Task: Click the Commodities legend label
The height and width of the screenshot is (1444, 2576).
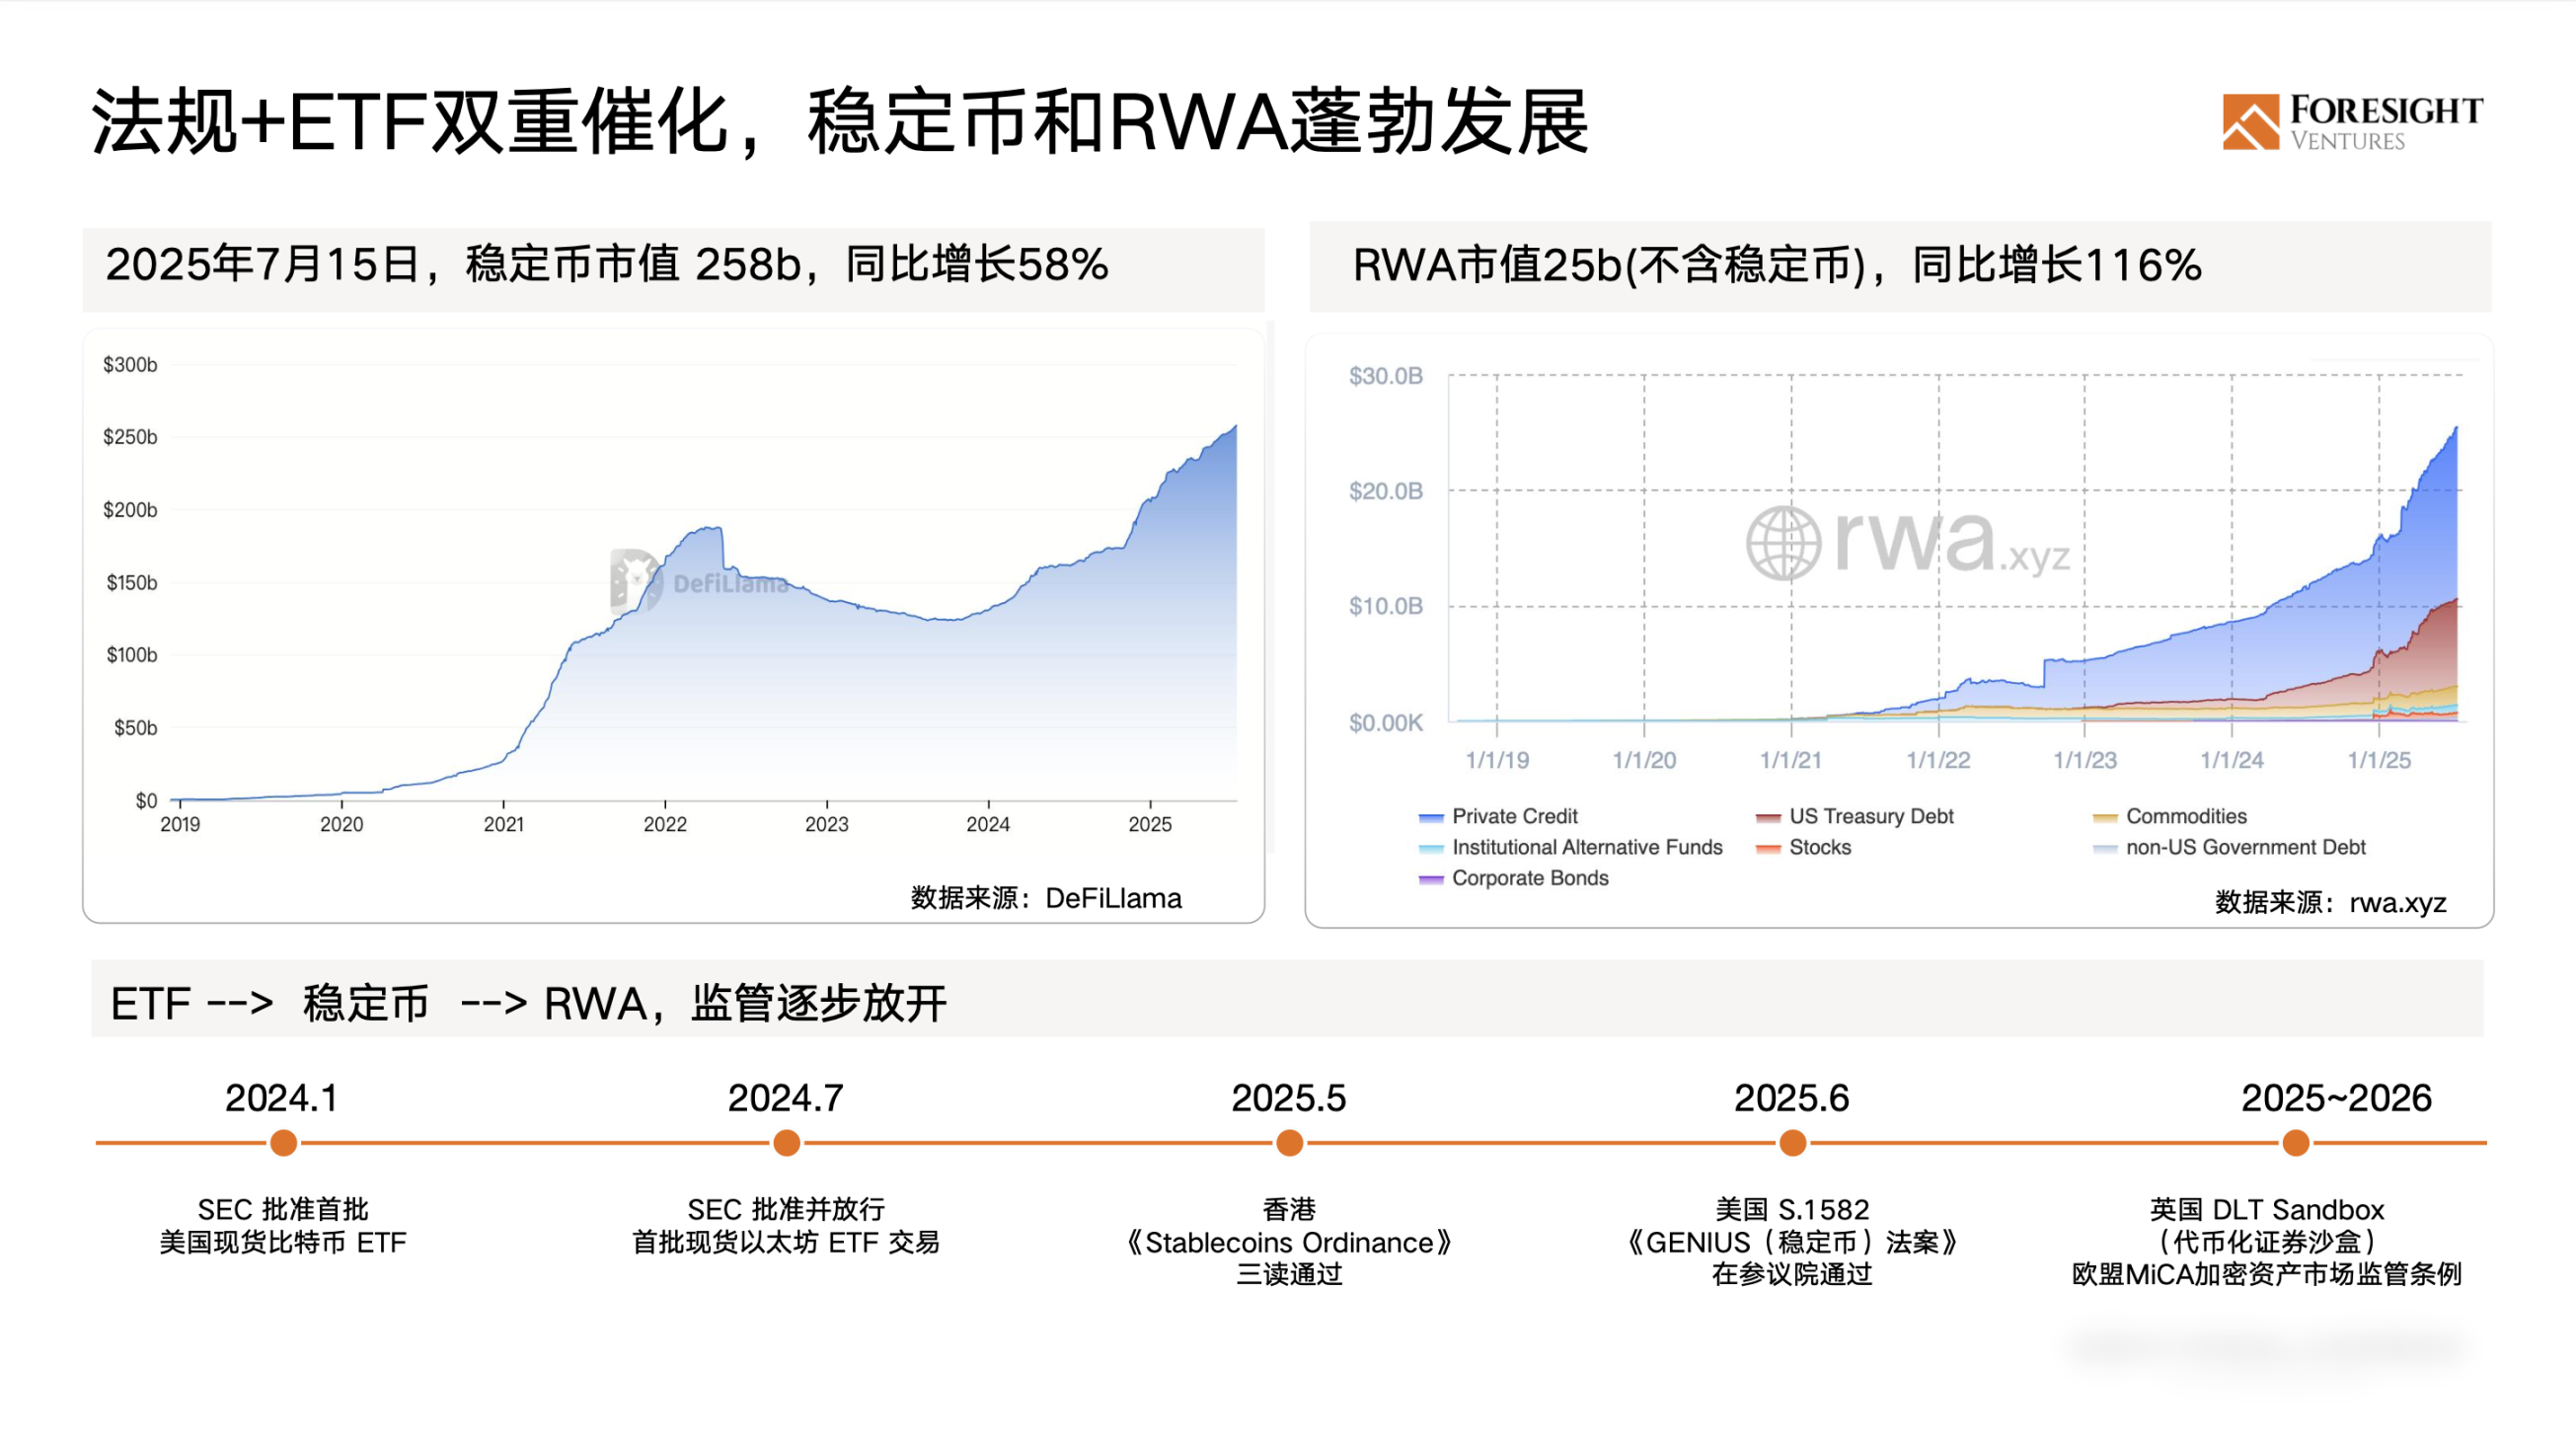Action: coord(2186,816)
